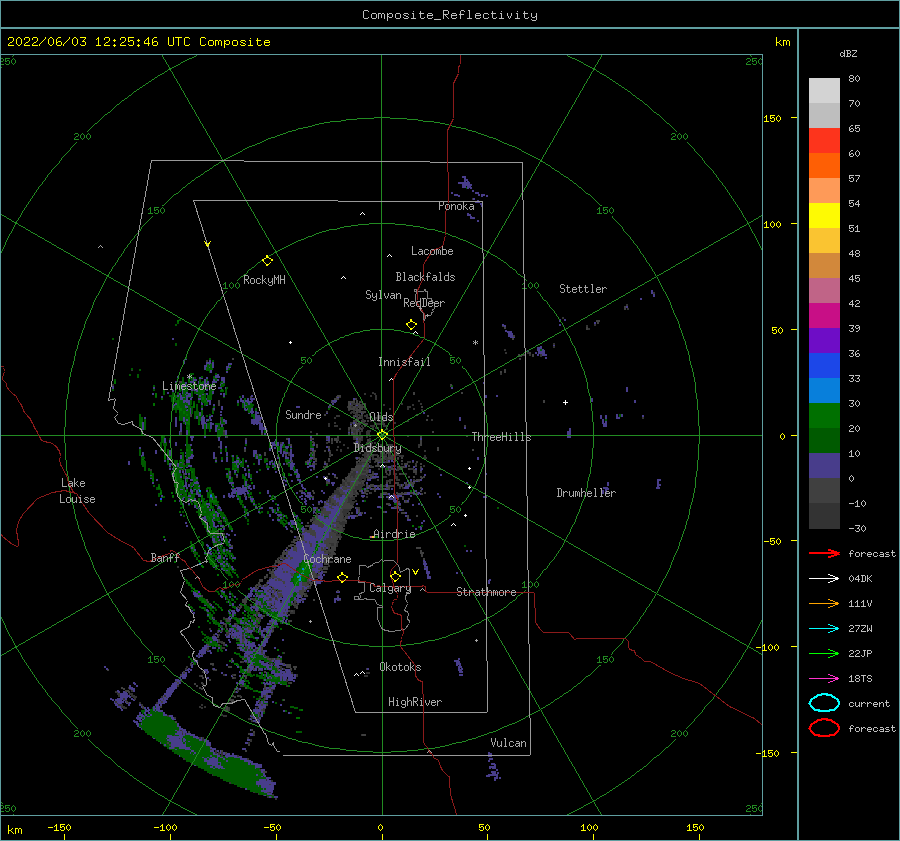Click the Airdrie city label
This screenshot has width=900, height=841.
click(394, 534)
